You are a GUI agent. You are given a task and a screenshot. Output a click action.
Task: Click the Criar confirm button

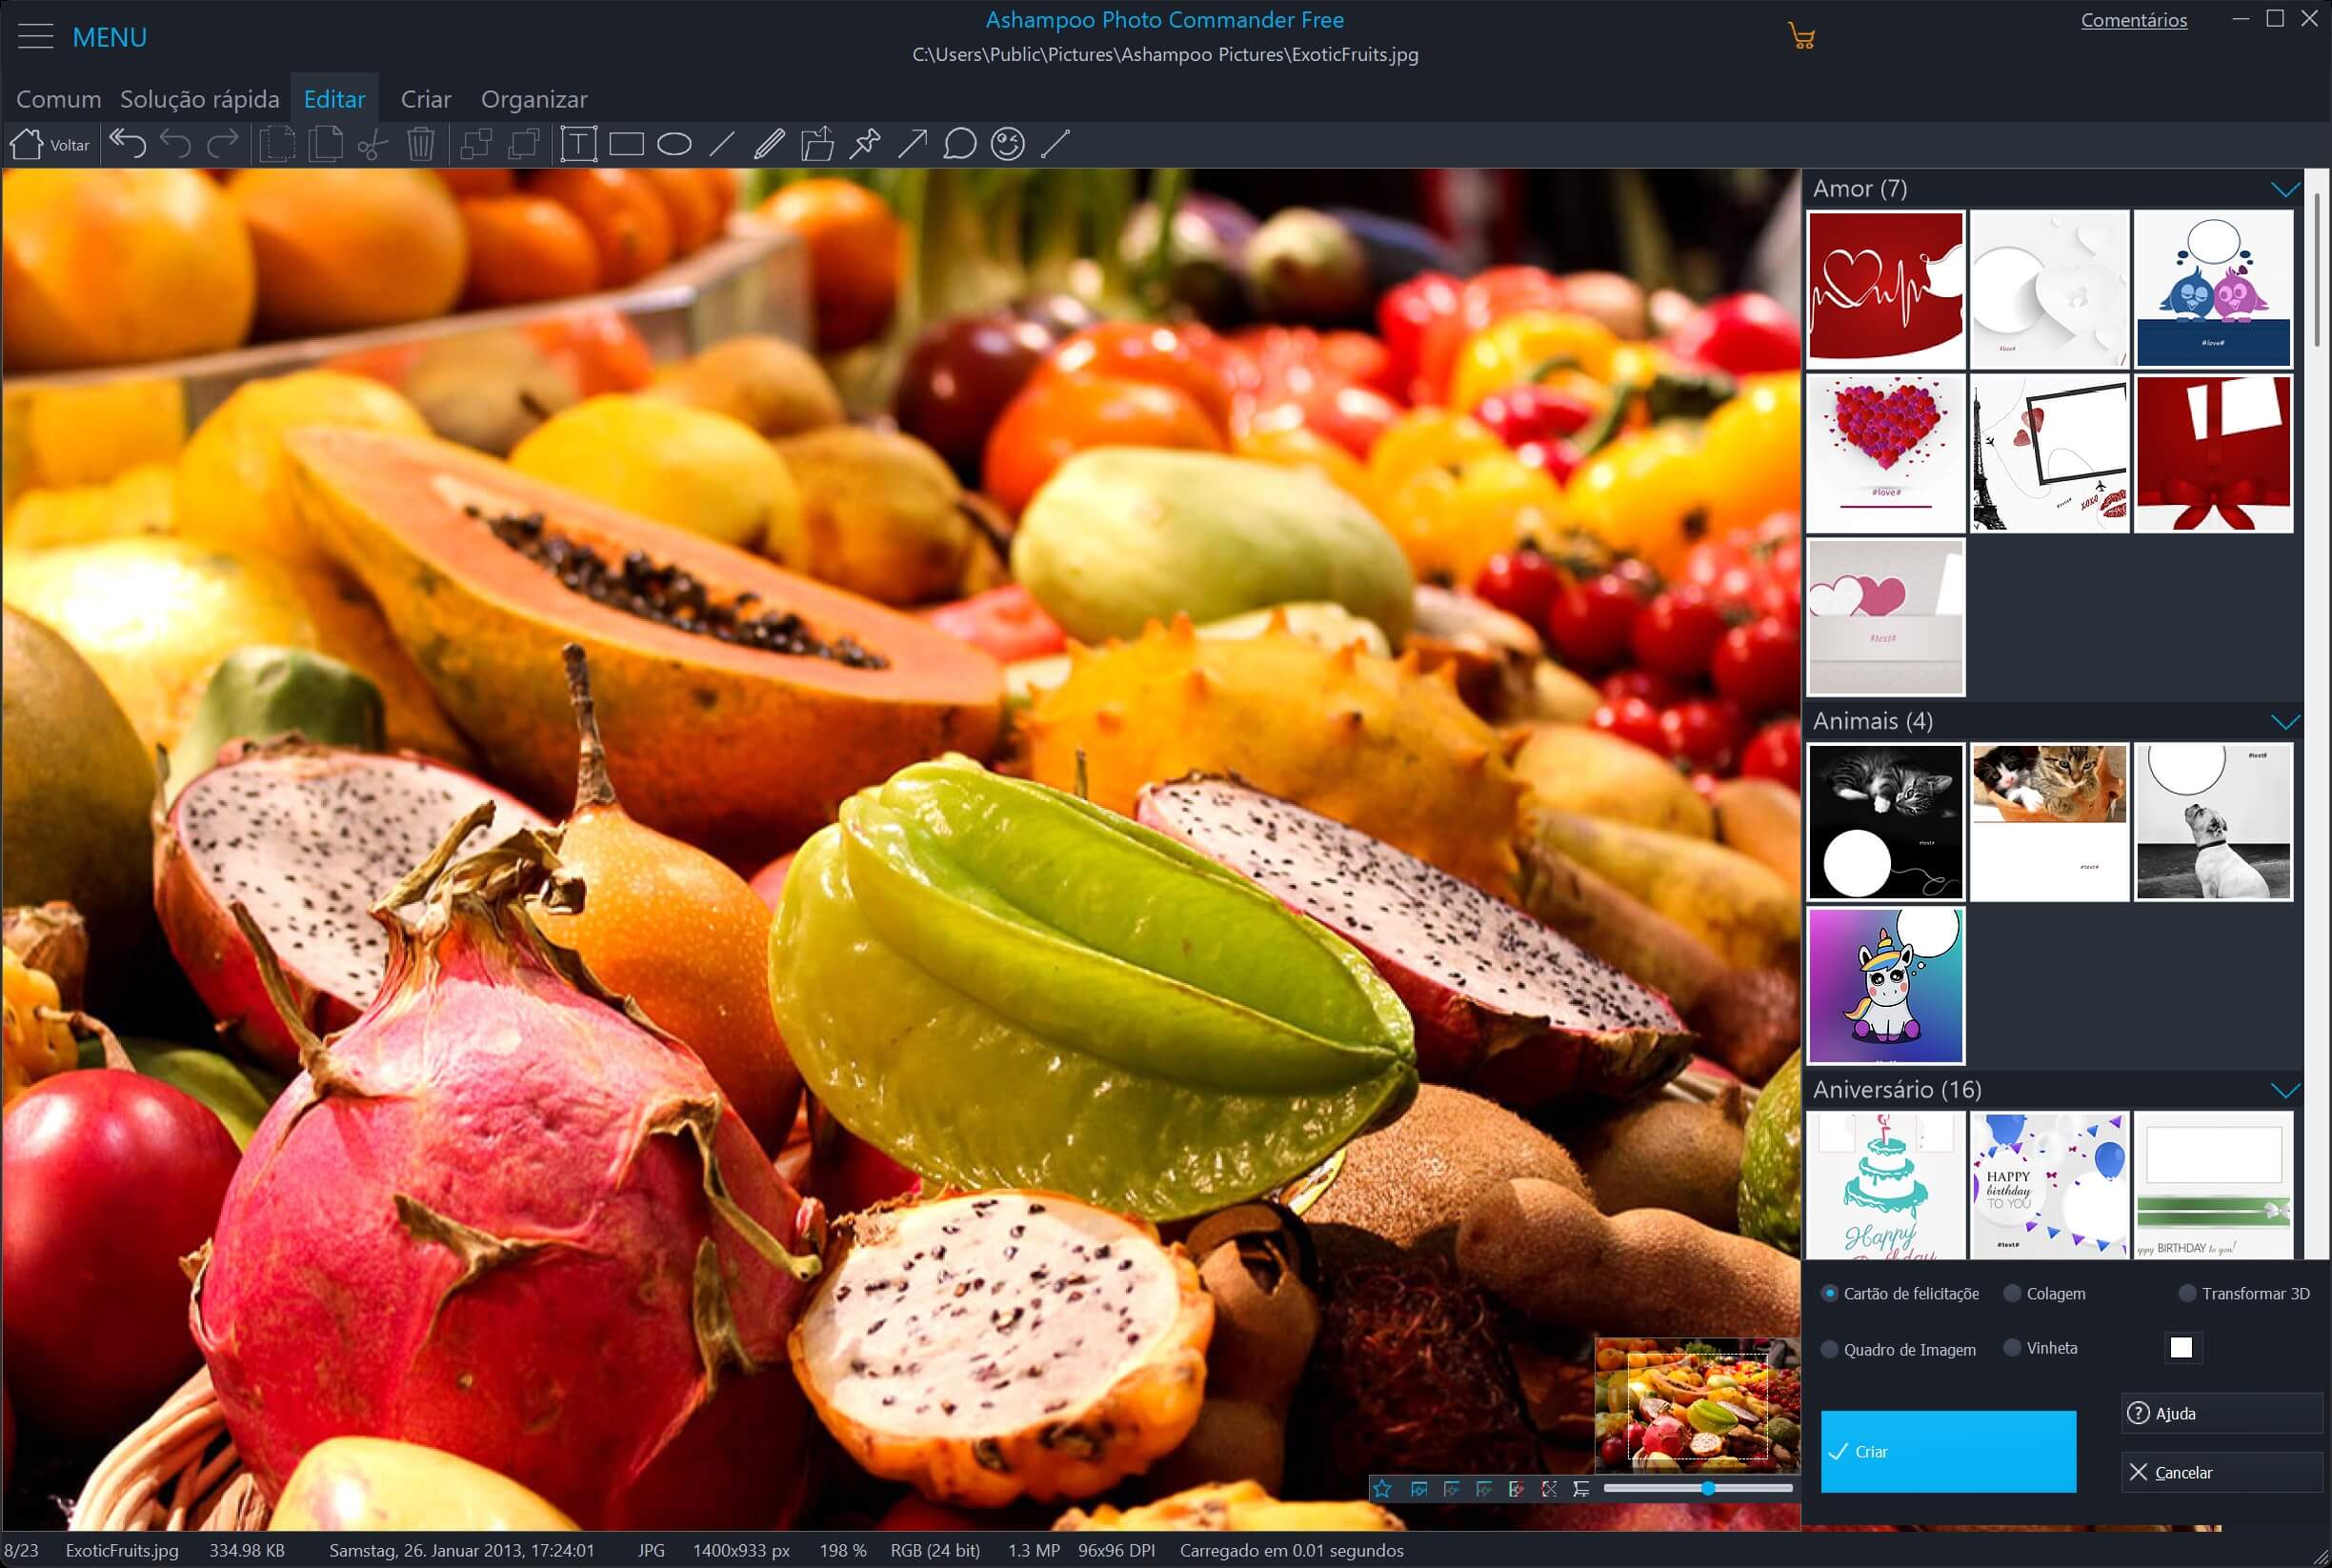1947,1451
